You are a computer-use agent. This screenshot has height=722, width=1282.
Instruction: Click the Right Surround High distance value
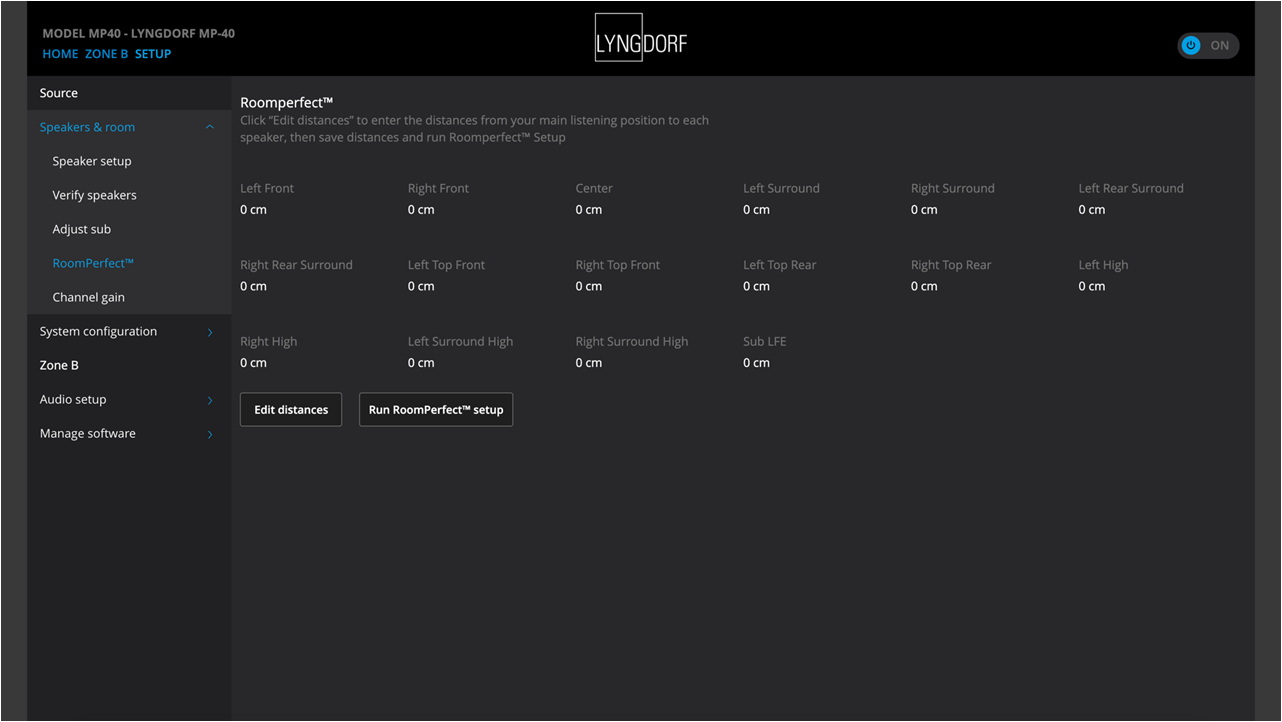(589, 363)
